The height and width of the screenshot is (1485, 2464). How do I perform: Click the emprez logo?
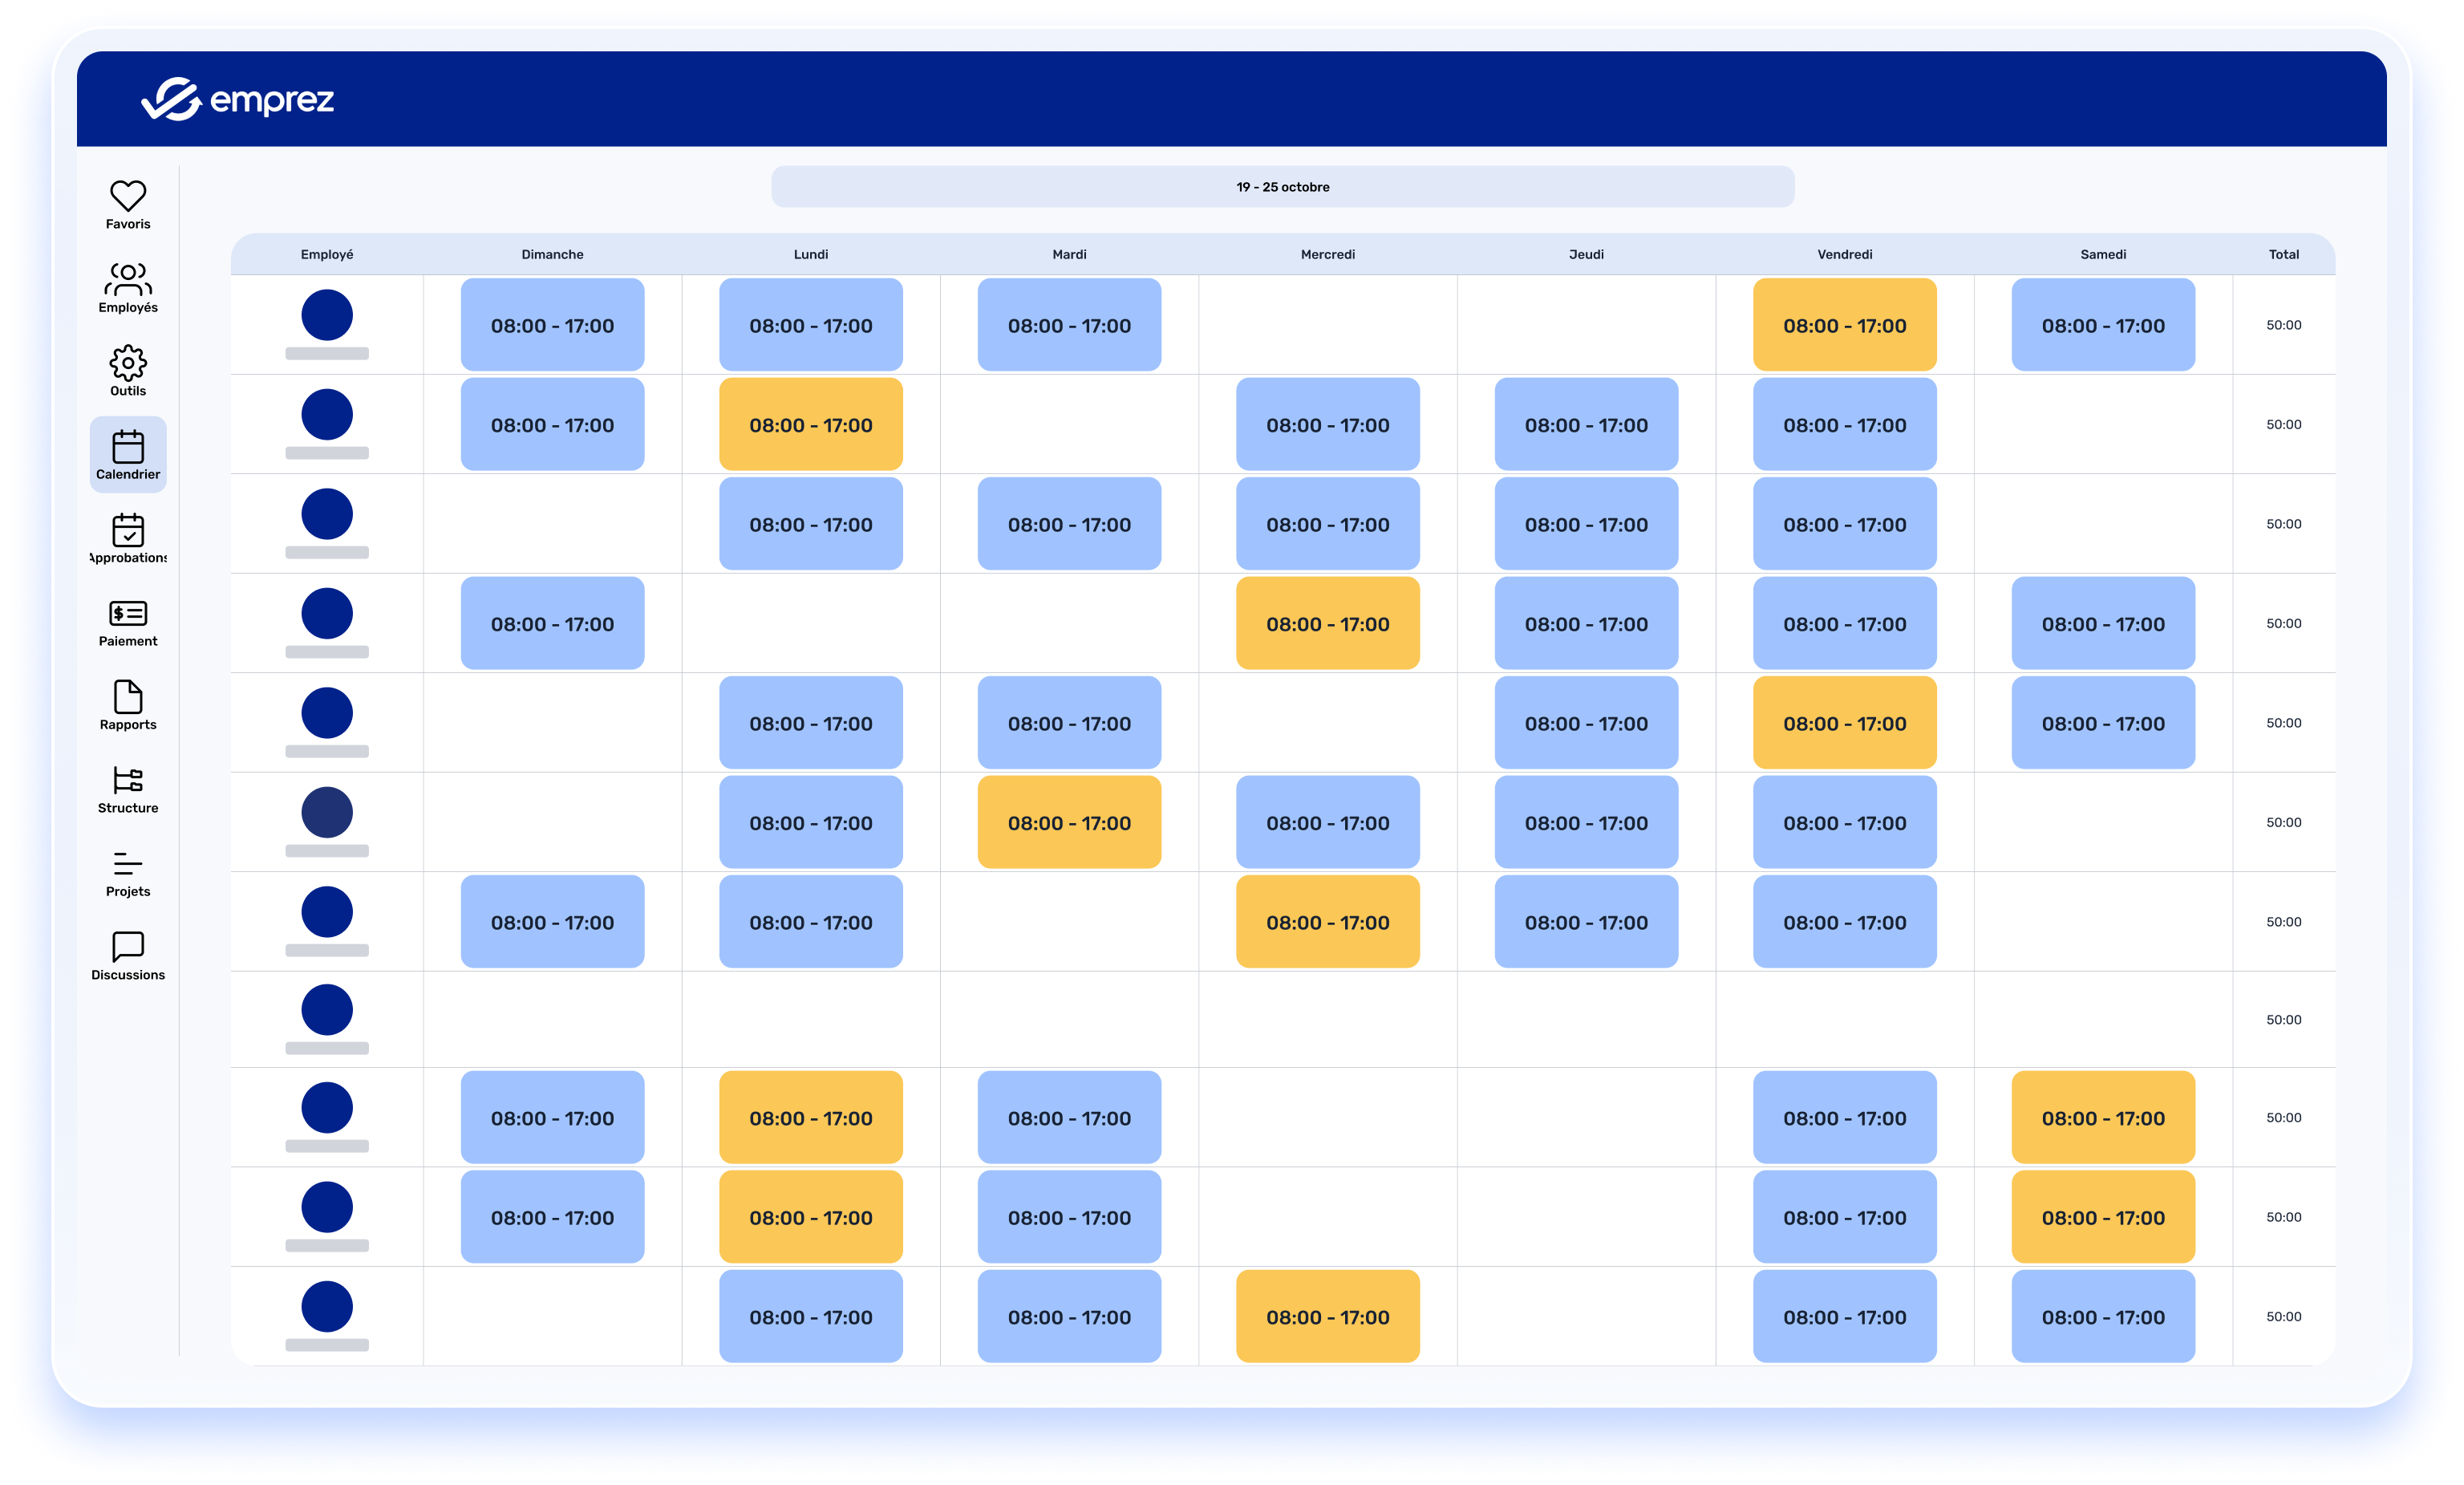[x=238, y=99]
